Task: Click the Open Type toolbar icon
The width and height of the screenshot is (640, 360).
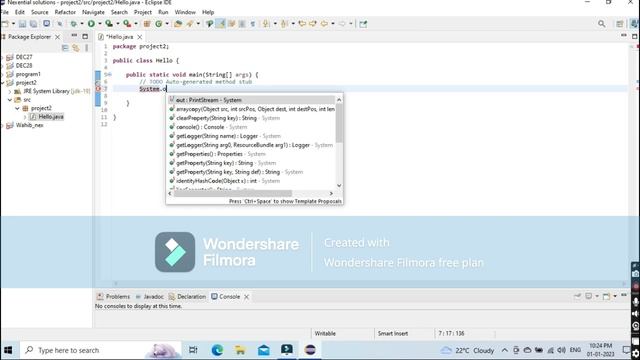Action: pyautogui.click(x=178, y=24)
